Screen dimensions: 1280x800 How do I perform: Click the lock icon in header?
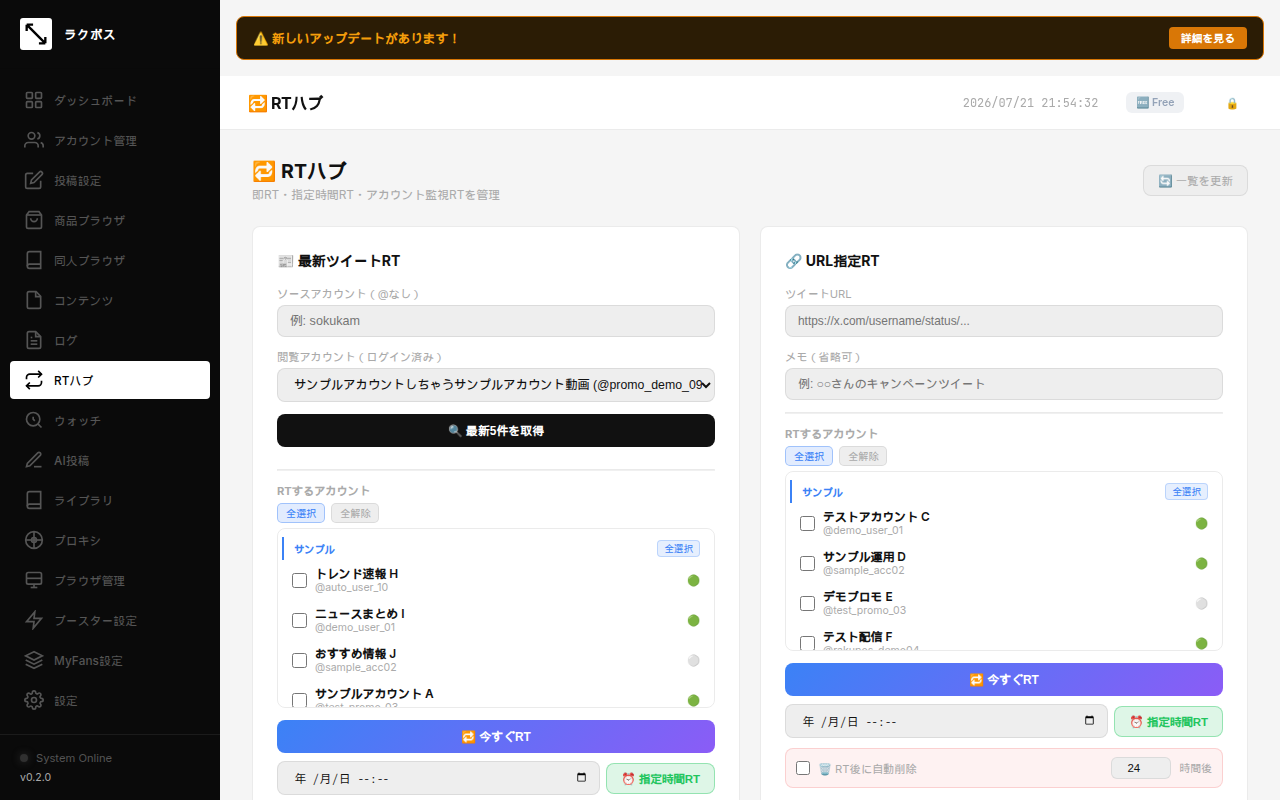(x=1232, y=103)
